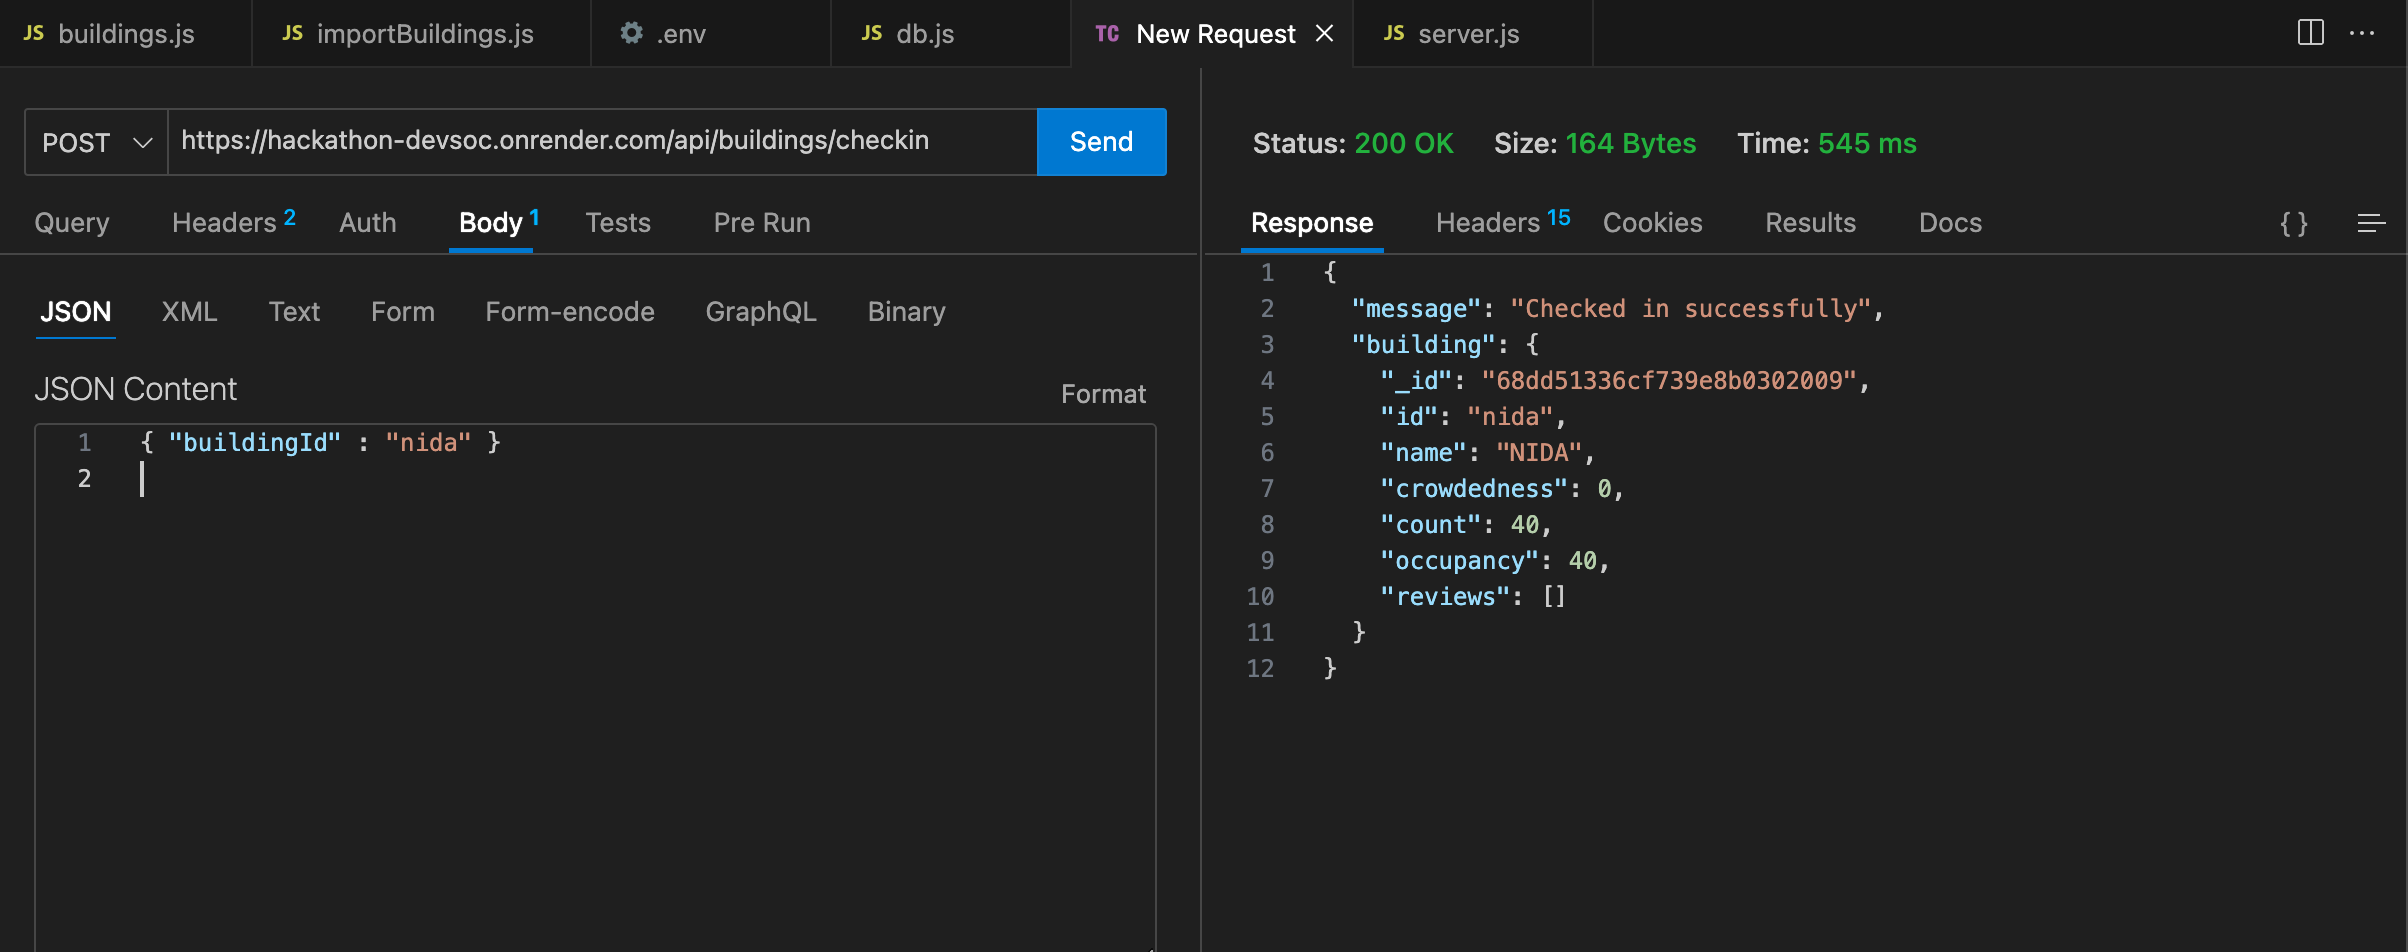Click the "occupancy" key in the response

point(1460,561)
